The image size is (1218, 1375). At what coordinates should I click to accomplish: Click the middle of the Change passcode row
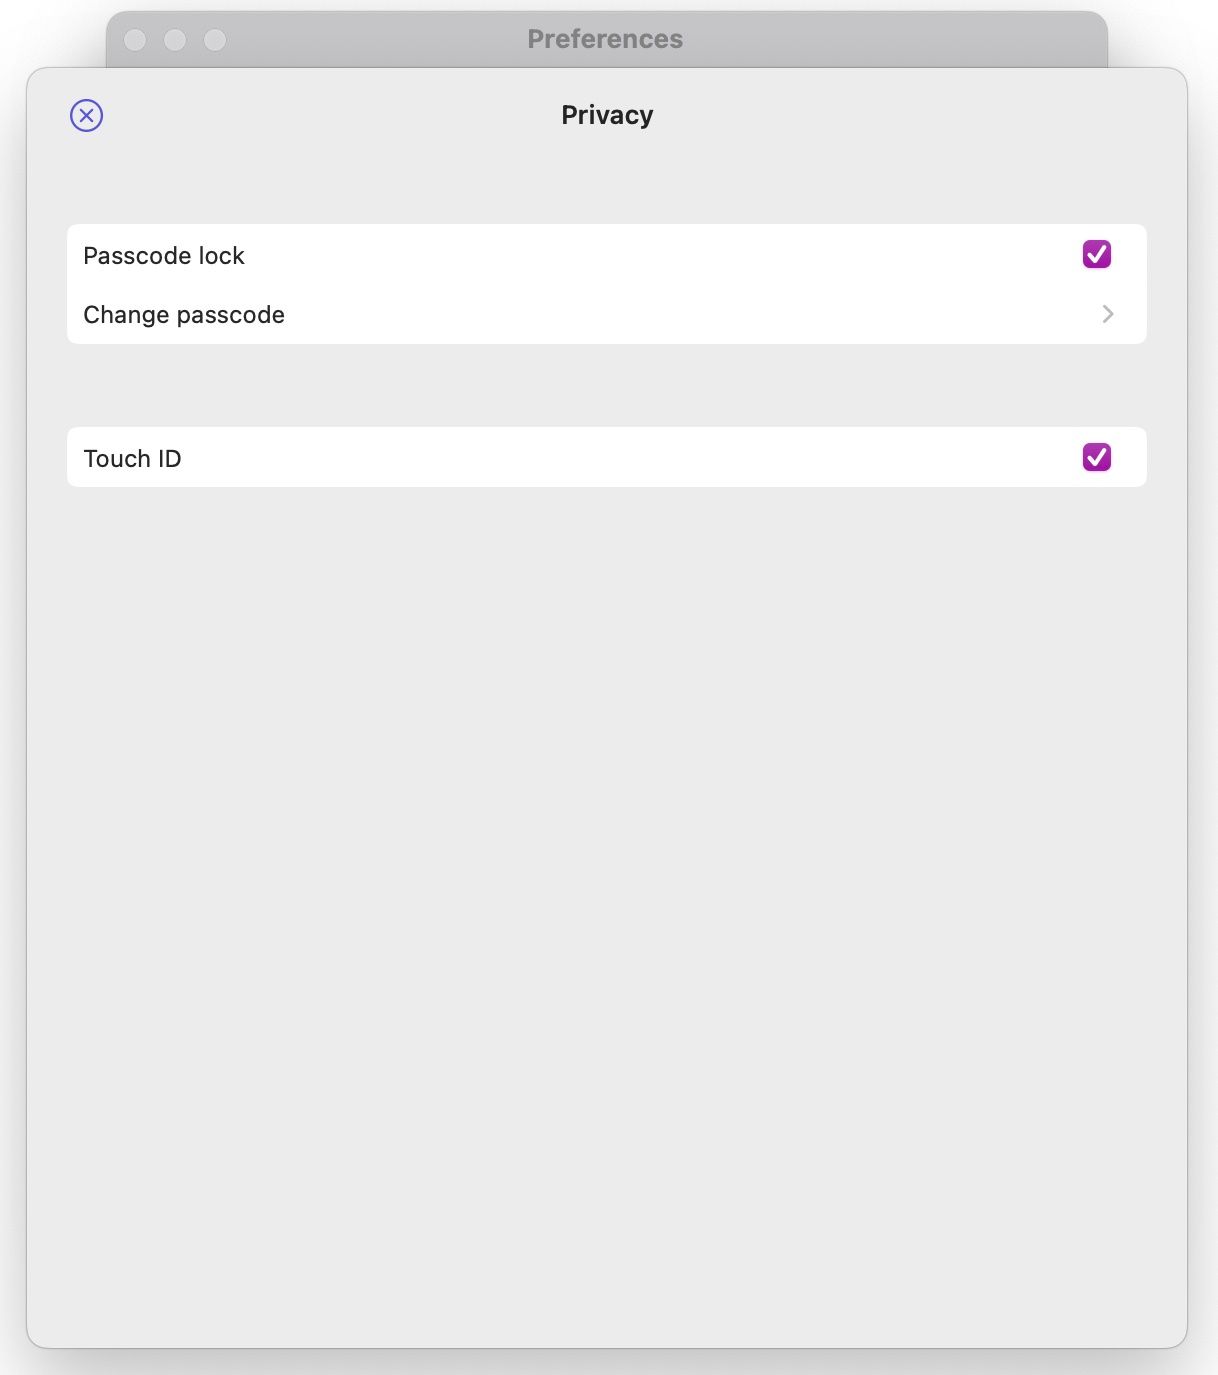pyautogui.click(x=606, y=315)
